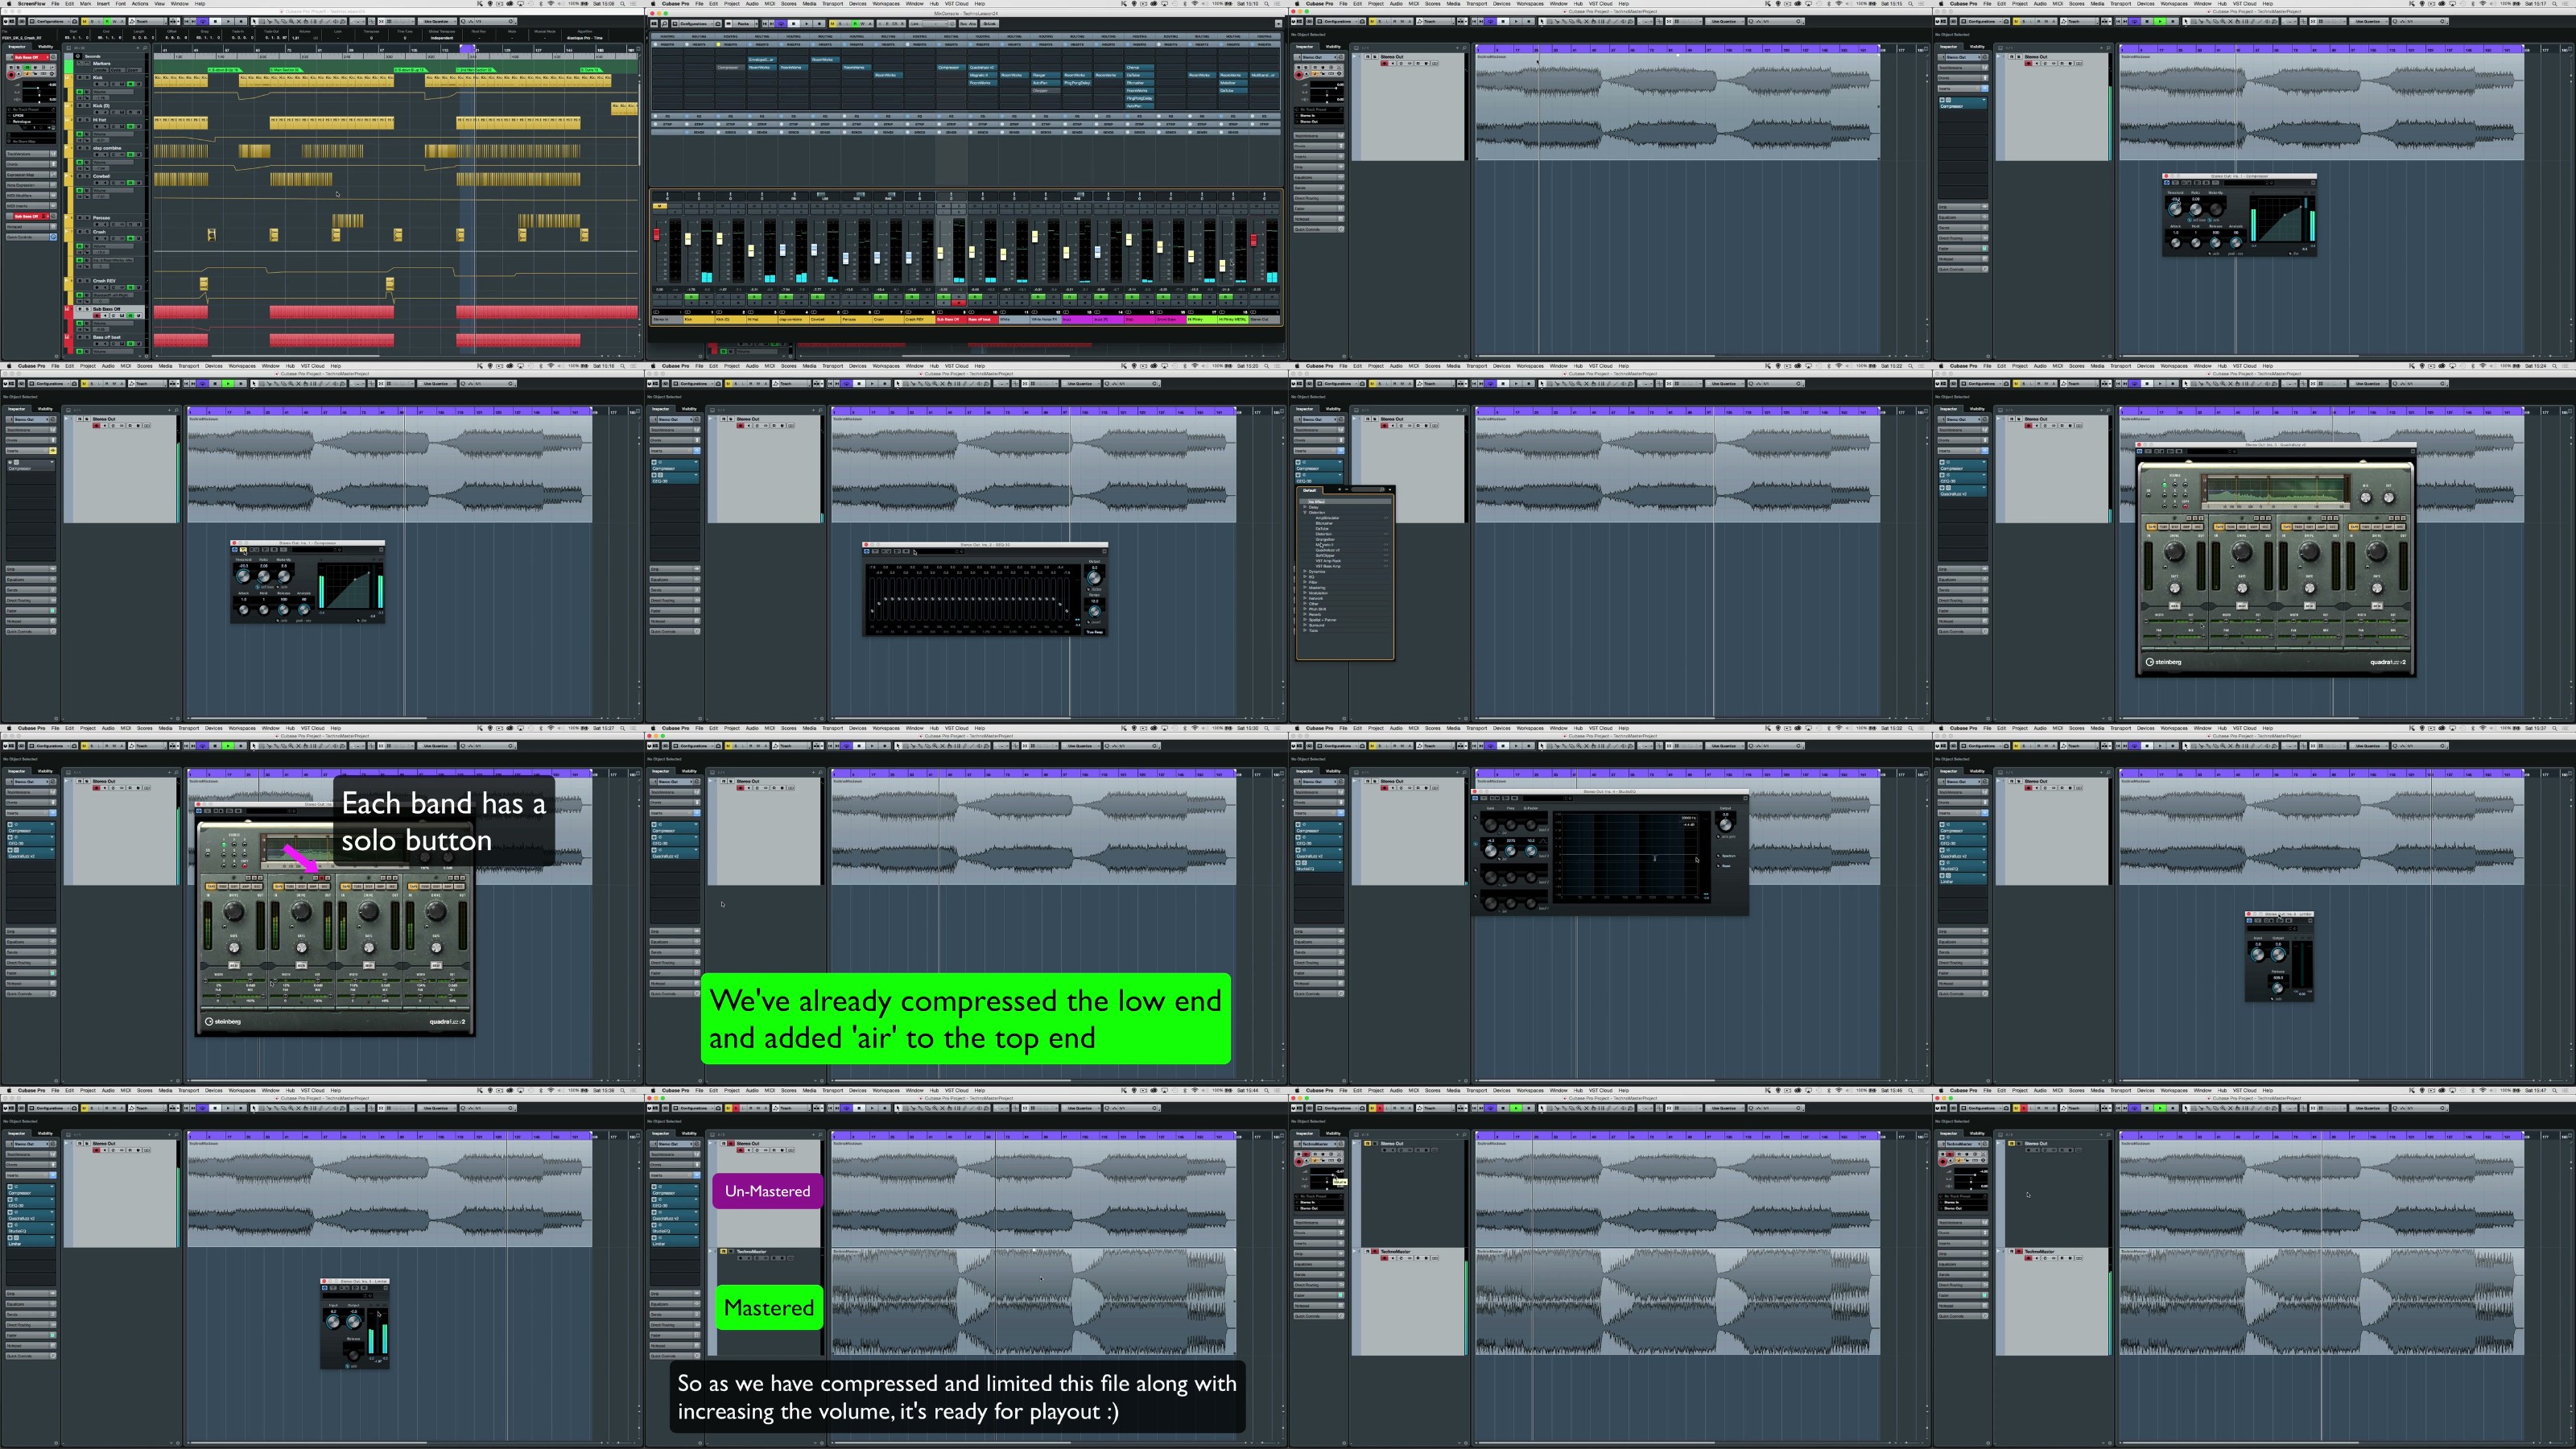
Task: Switch to Visibility tab in large Quadrafuzz frame
Action: tap(1977, 409)
